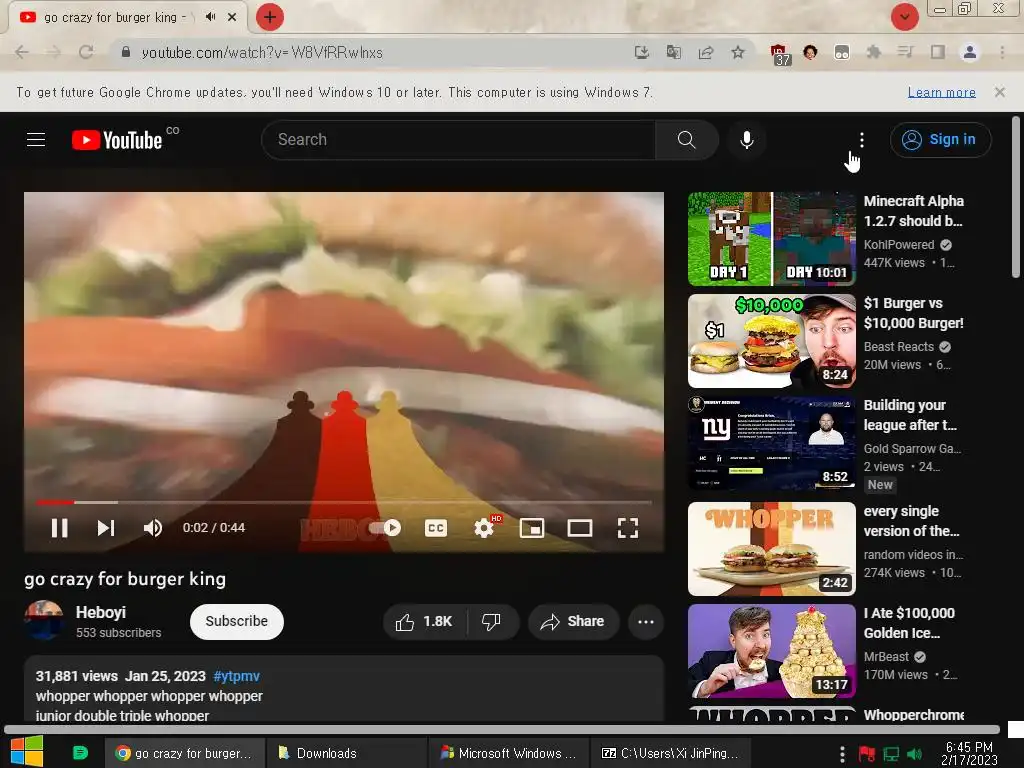
Task: Switch to Downloads taskbar window
Action: pos(346,753)
